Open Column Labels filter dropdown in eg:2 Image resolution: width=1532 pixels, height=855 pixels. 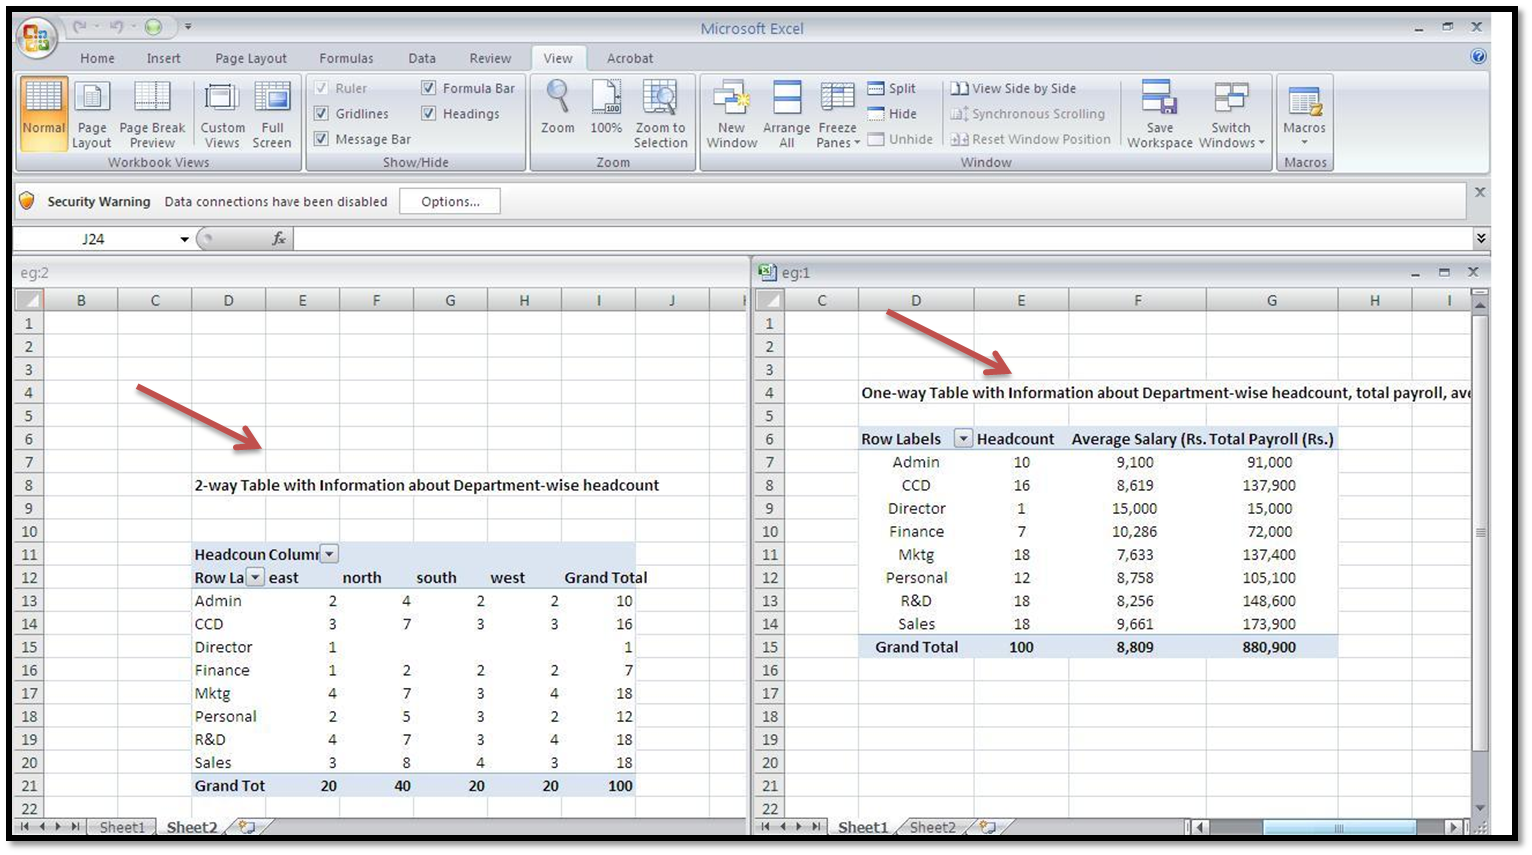tap(330, 554)
